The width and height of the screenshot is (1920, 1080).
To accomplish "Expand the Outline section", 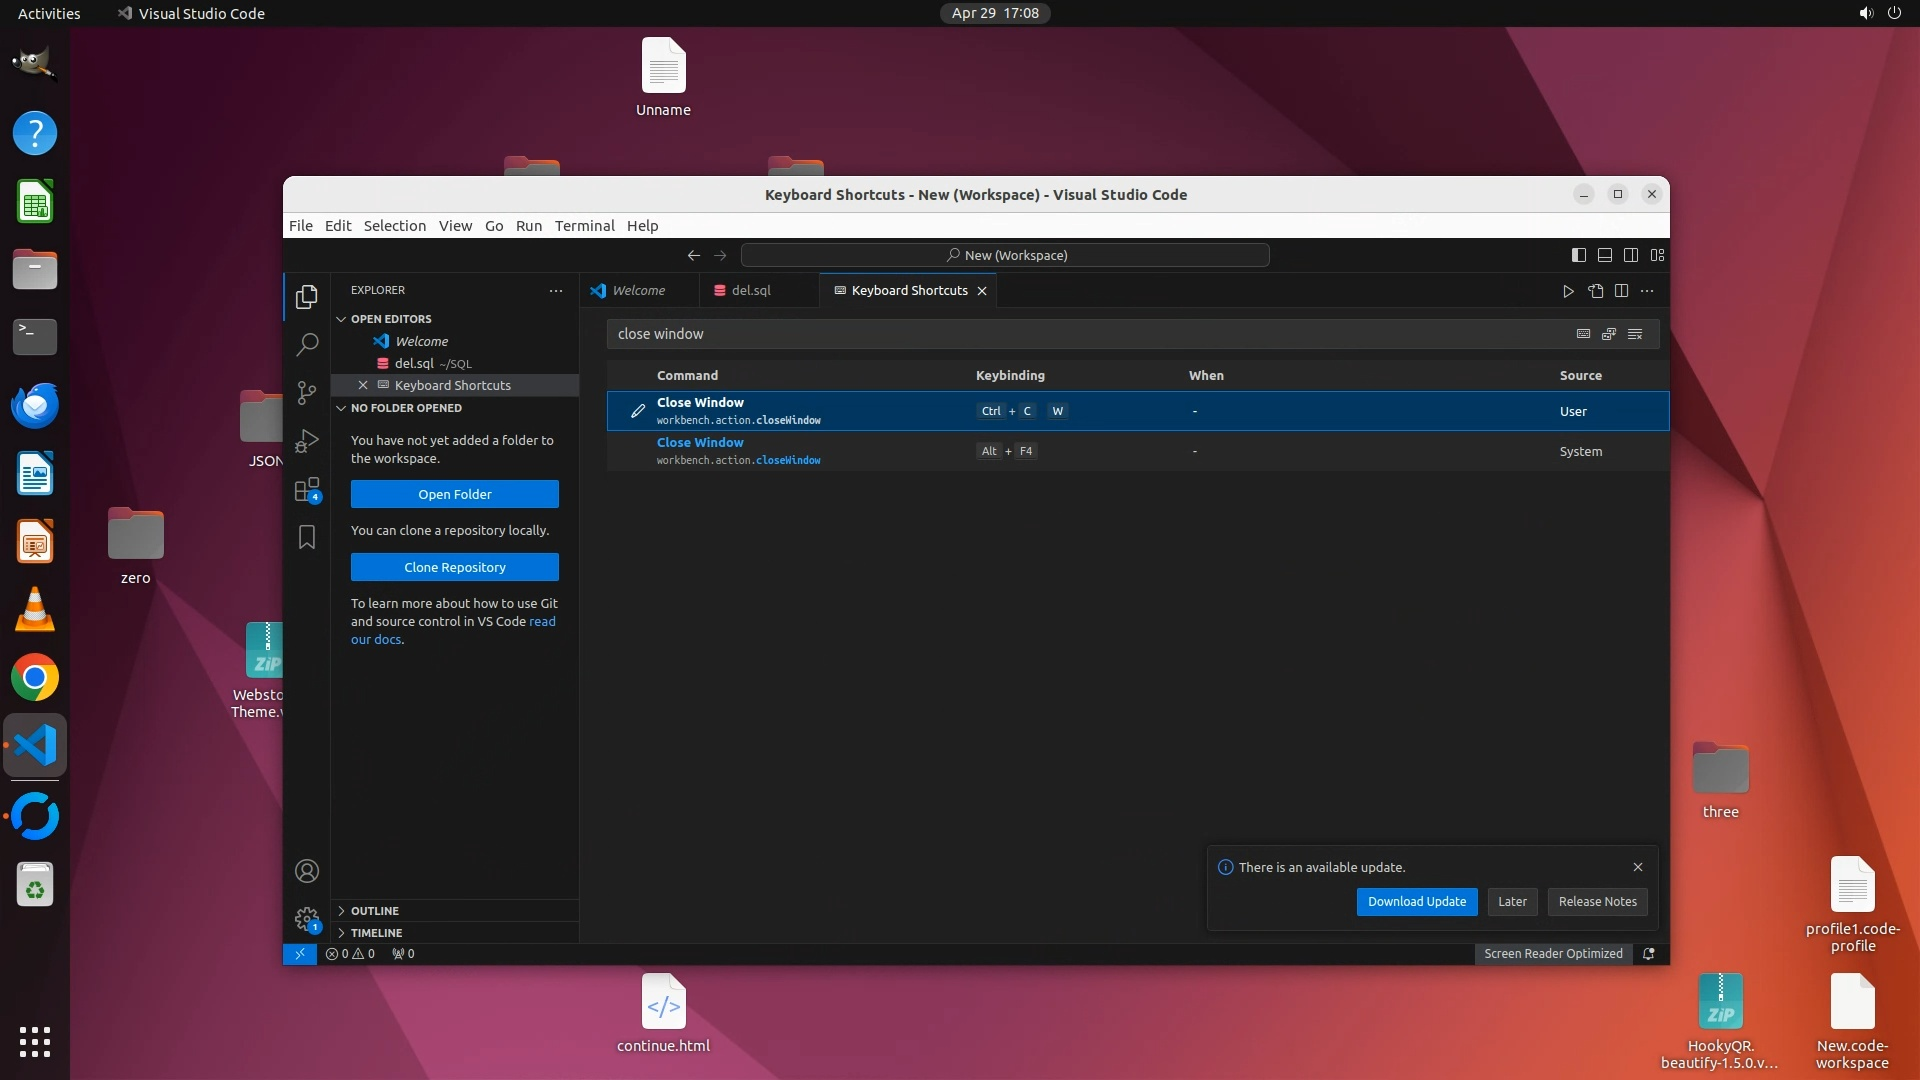I will coord(374,911).
